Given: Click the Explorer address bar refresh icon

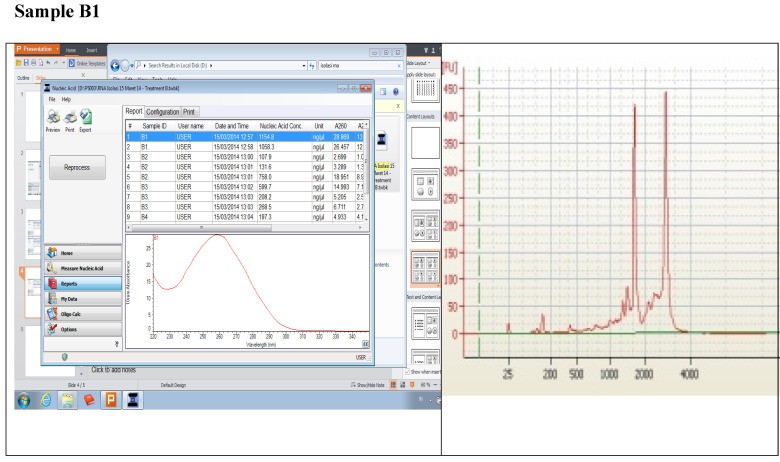Looking at the screenshot, I should (312, 65).
